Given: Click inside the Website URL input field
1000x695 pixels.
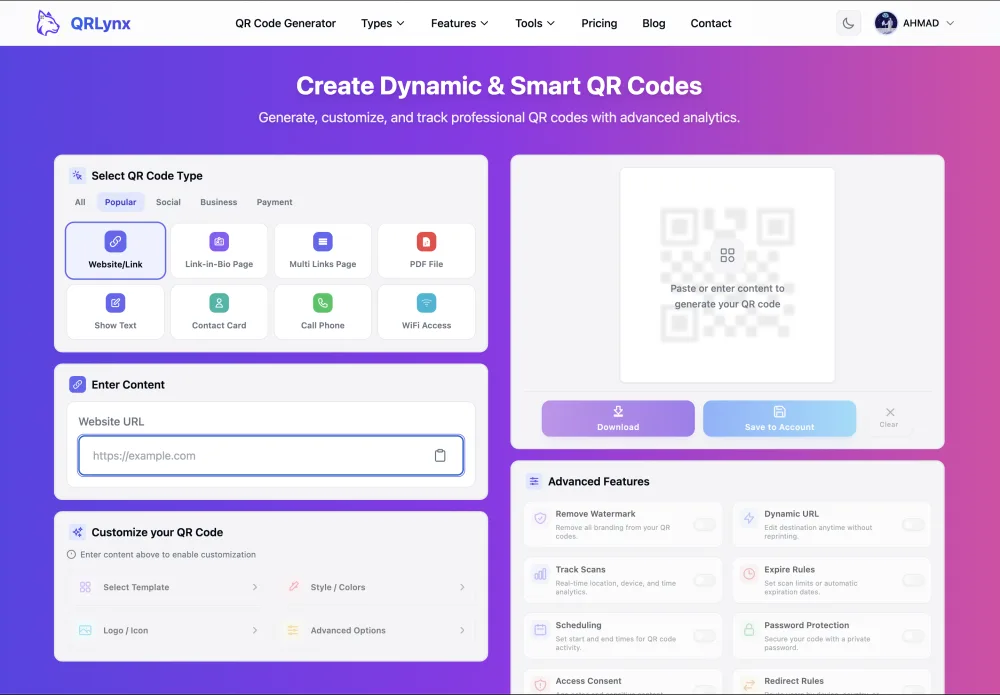Looking at the screenshot, I should click(260, 455).
